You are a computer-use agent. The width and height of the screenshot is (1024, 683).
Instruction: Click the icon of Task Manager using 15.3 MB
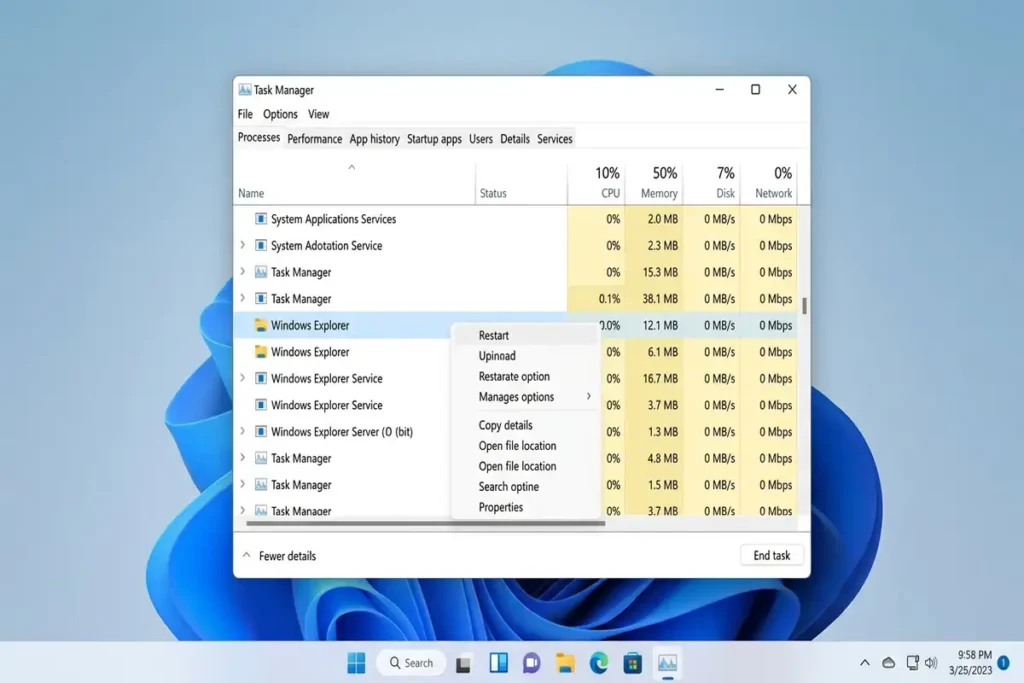tap(261, 272)
